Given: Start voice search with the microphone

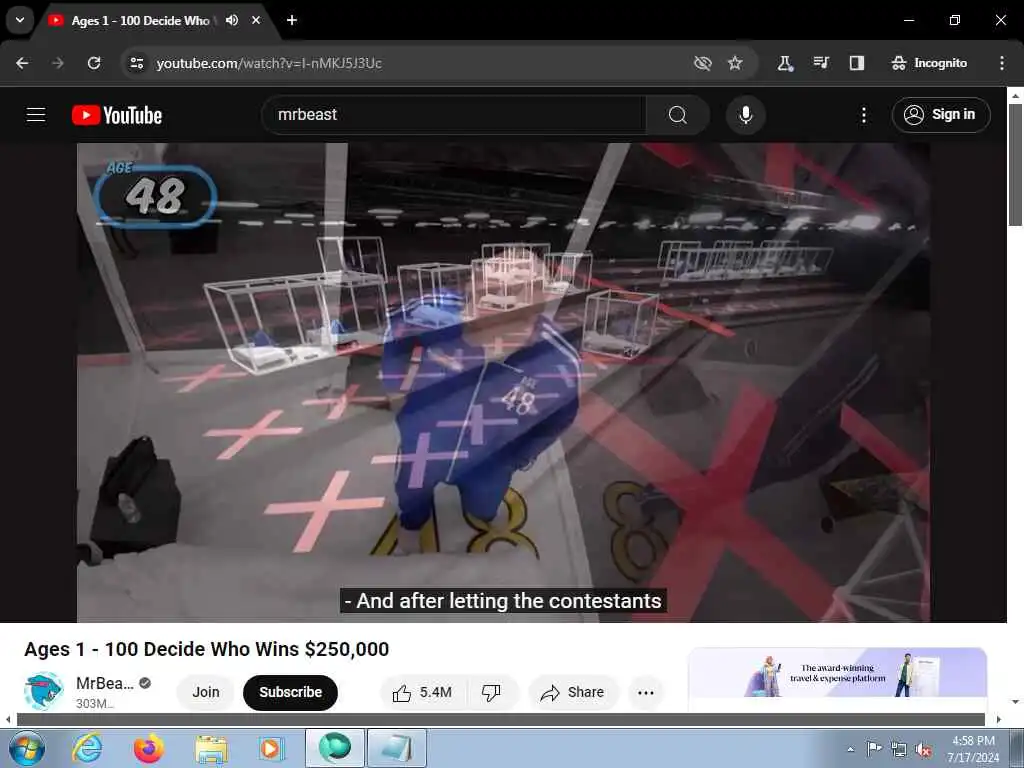Looking at the screenshot, I should point(745,115).
